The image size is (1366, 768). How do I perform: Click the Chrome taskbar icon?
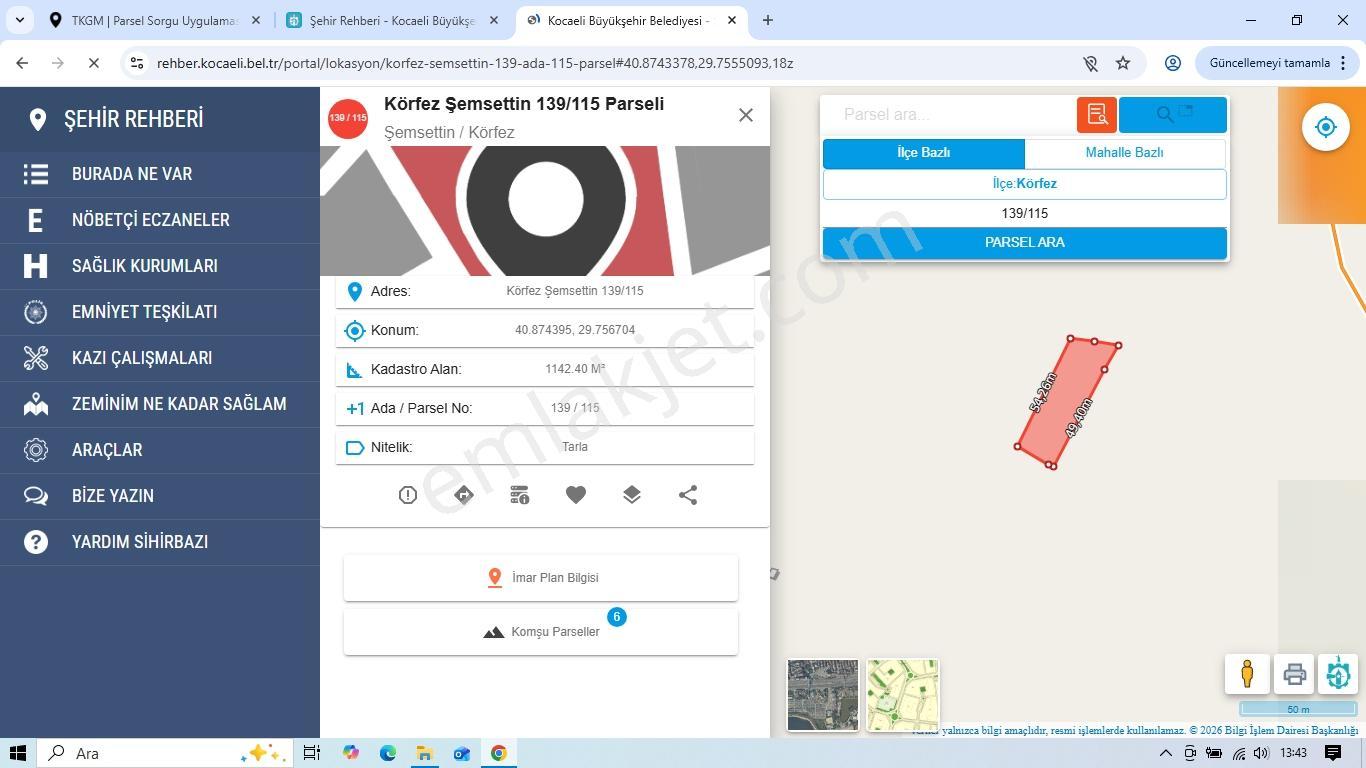click(x=498, y=753)
